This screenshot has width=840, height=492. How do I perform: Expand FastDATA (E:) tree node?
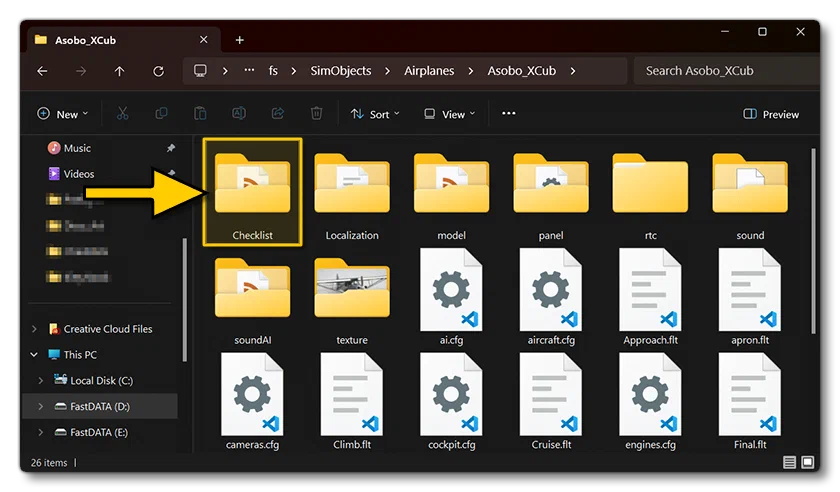point(41,433)
